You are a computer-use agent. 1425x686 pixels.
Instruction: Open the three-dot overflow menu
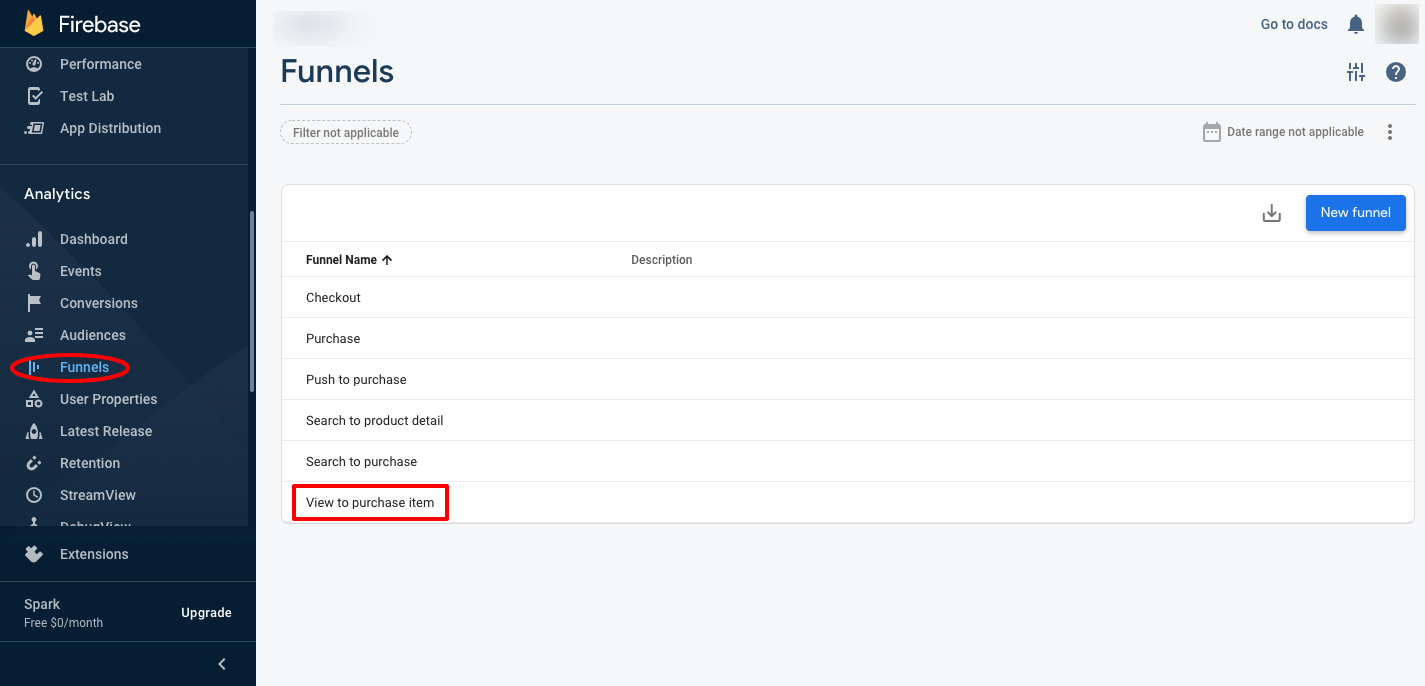[x=1390, y=132]
